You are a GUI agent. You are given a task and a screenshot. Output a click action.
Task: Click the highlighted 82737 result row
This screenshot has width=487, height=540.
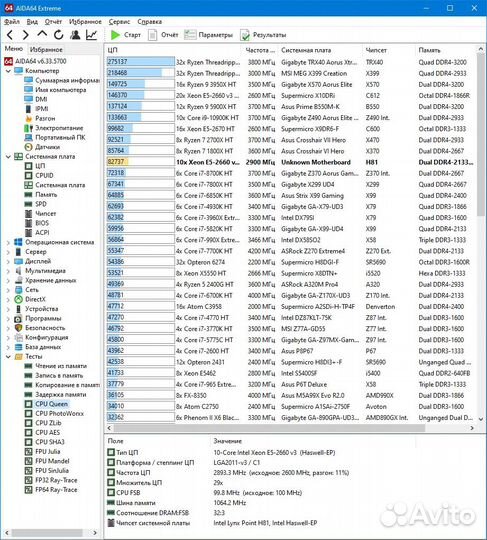pyautogui.click(x=291, y=162)
